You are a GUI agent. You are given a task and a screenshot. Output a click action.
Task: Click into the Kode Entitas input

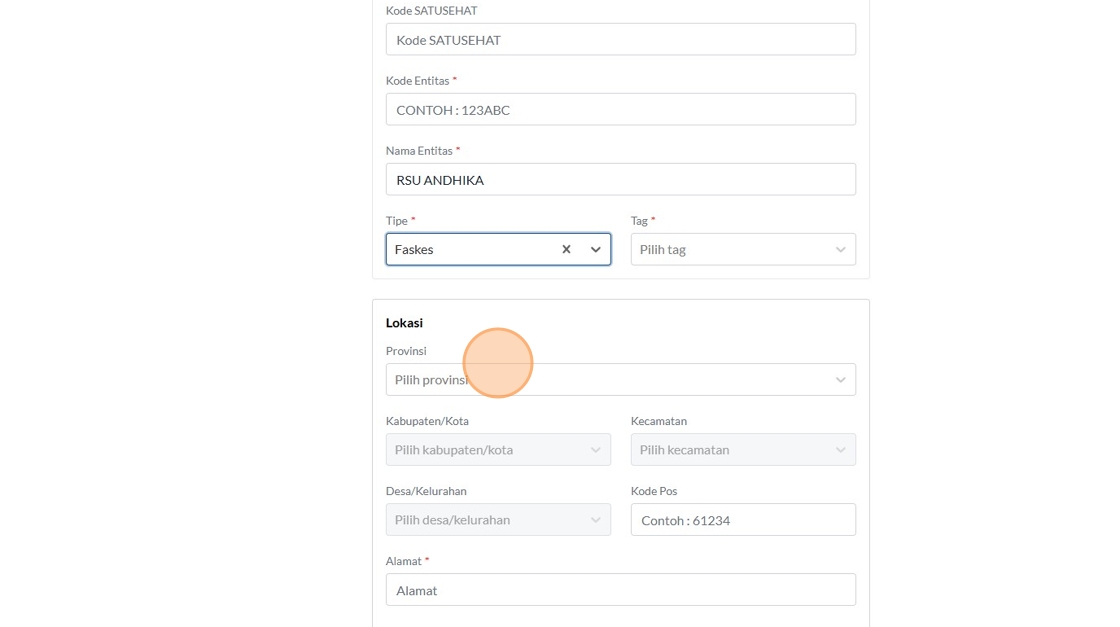tap(620, 110)
